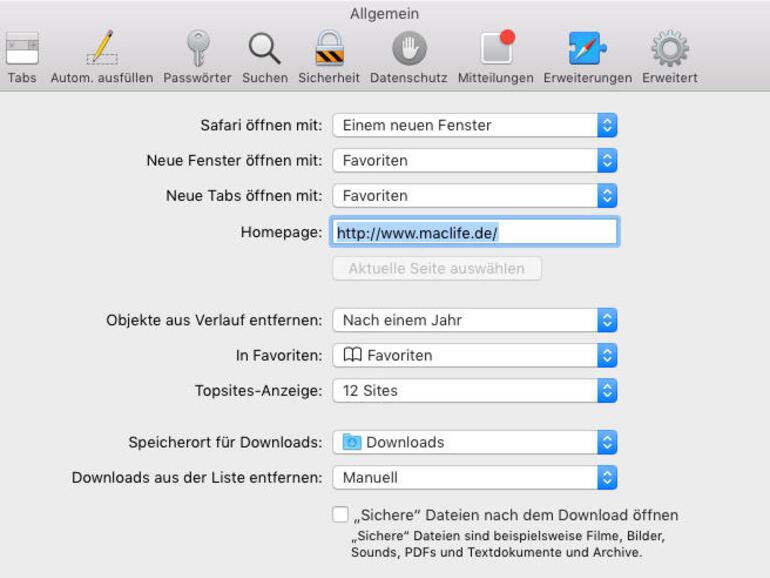770x578 pixels.
Task: Click the Erweiterungen label in the toolbar
Action: tap(588, 78)
